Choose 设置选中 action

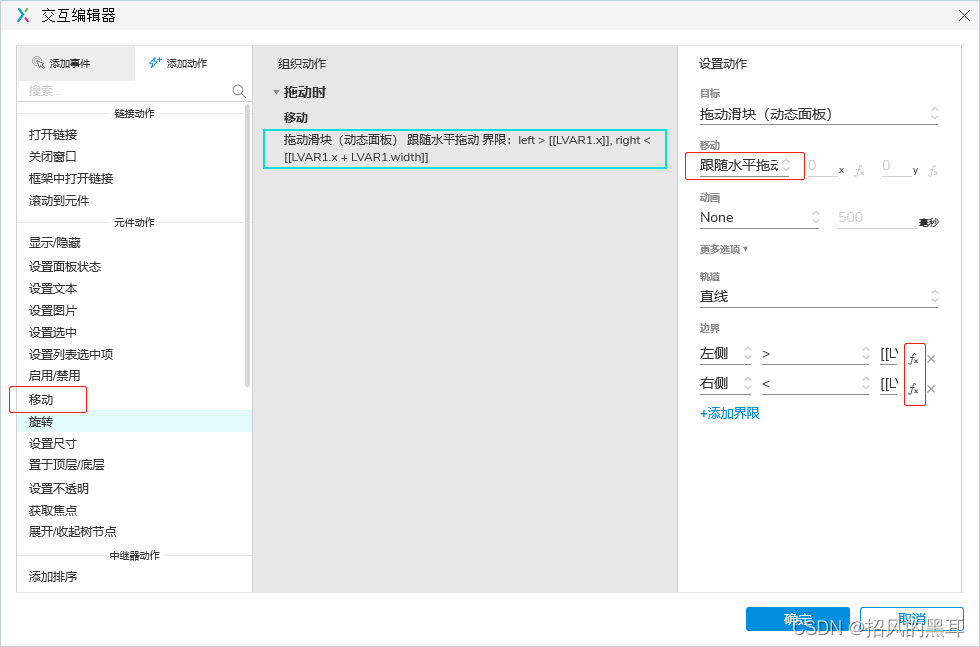tap(53, 332)
